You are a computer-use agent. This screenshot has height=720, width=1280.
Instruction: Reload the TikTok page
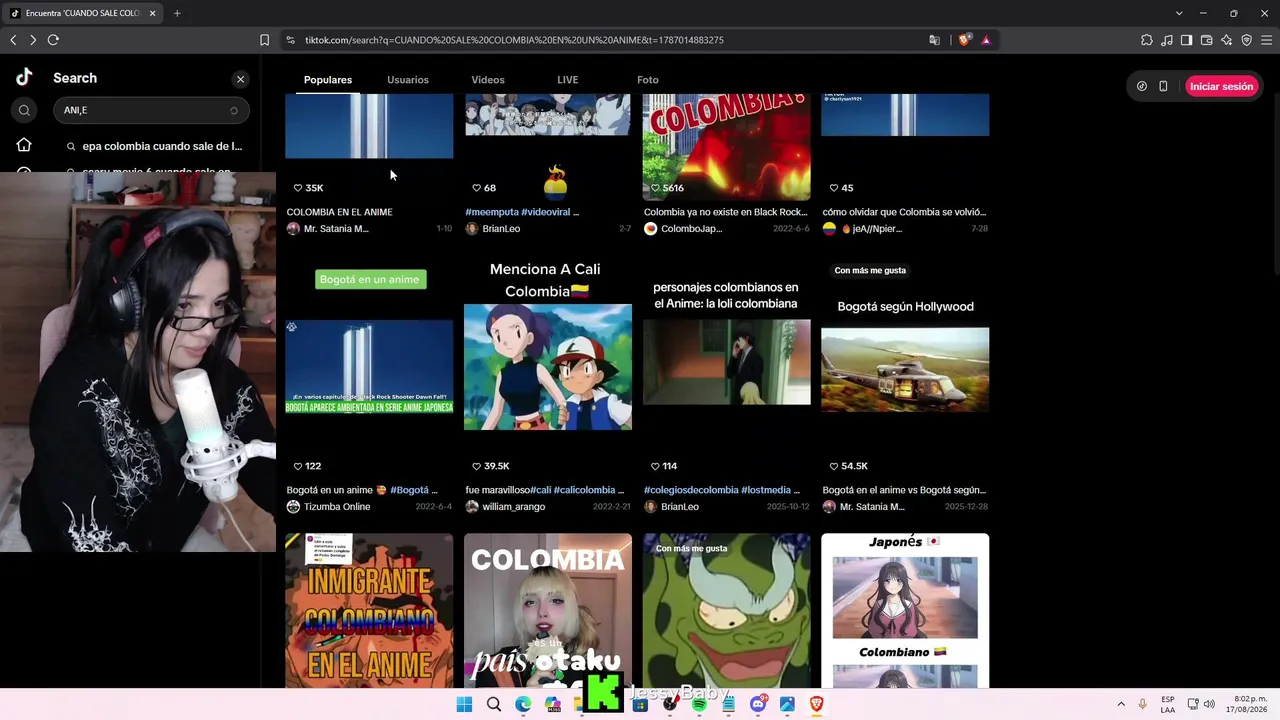(53, 40)
